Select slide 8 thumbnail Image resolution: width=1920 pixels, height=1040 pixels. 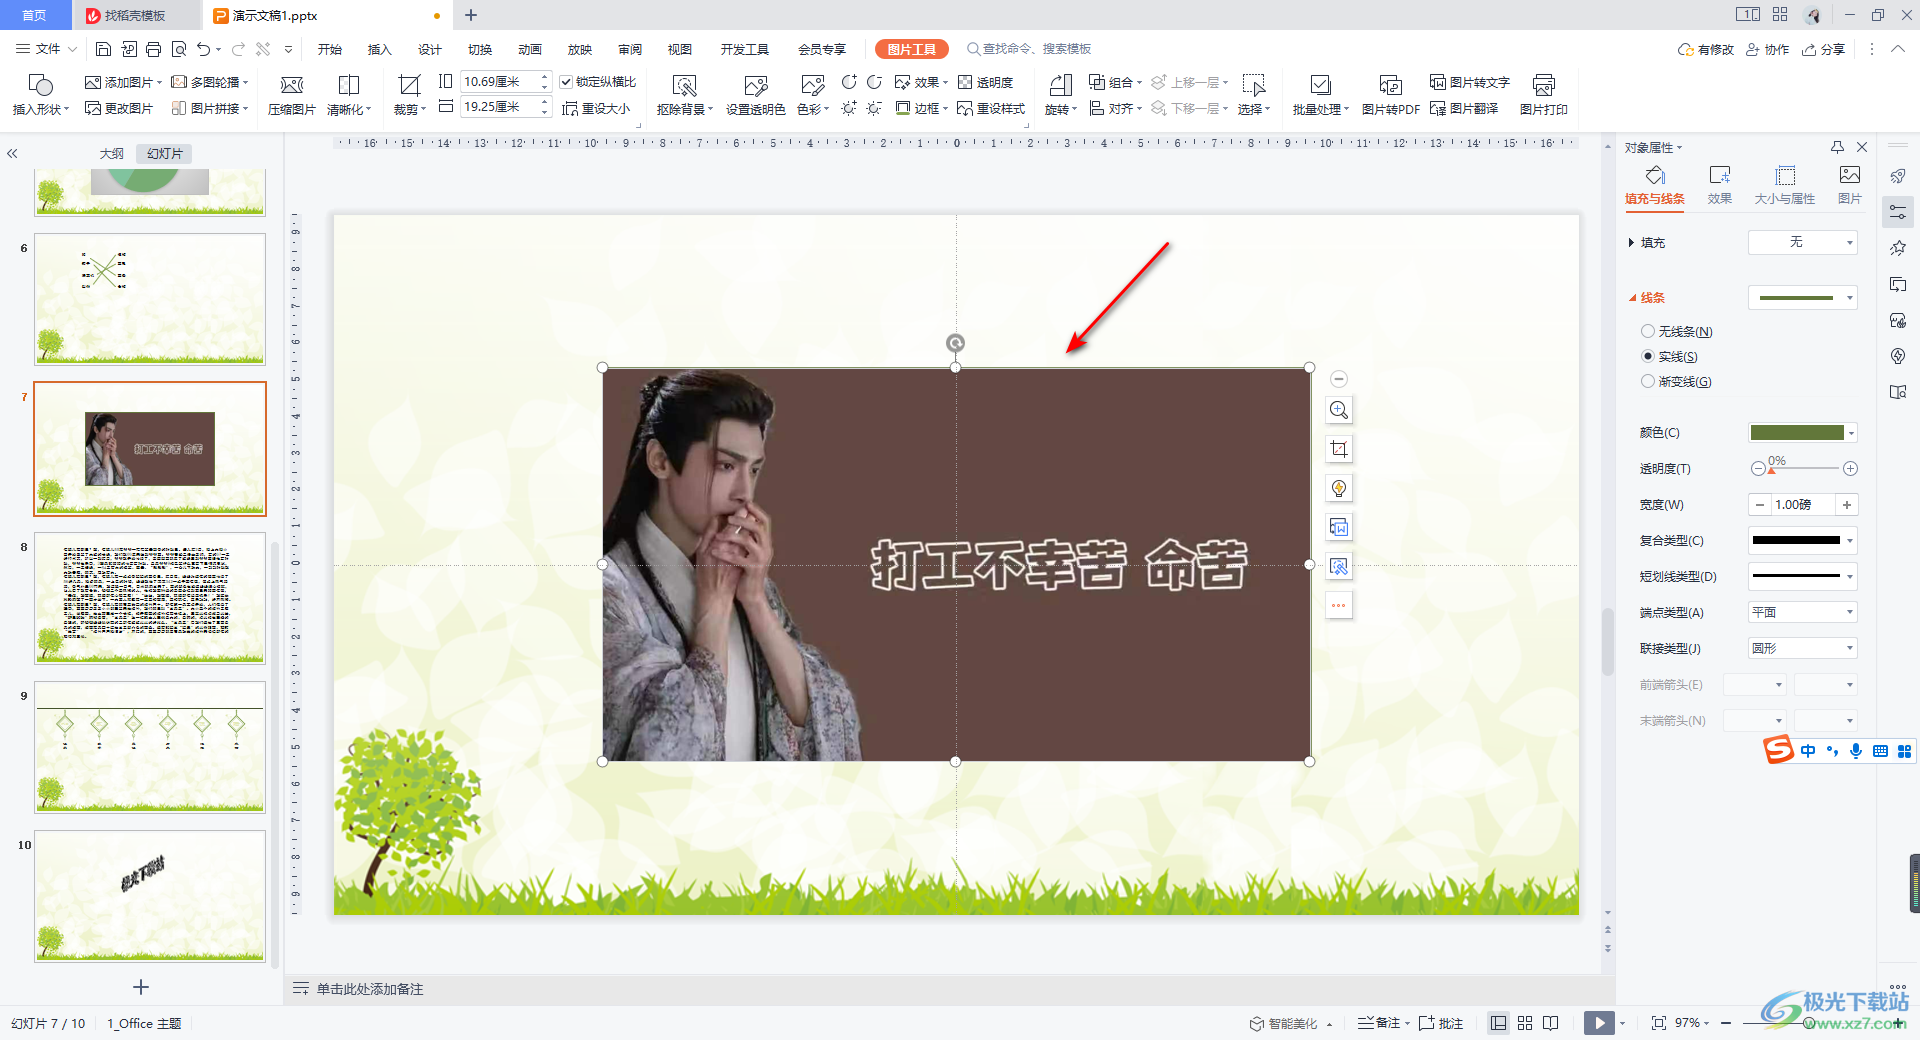[150, 598]
